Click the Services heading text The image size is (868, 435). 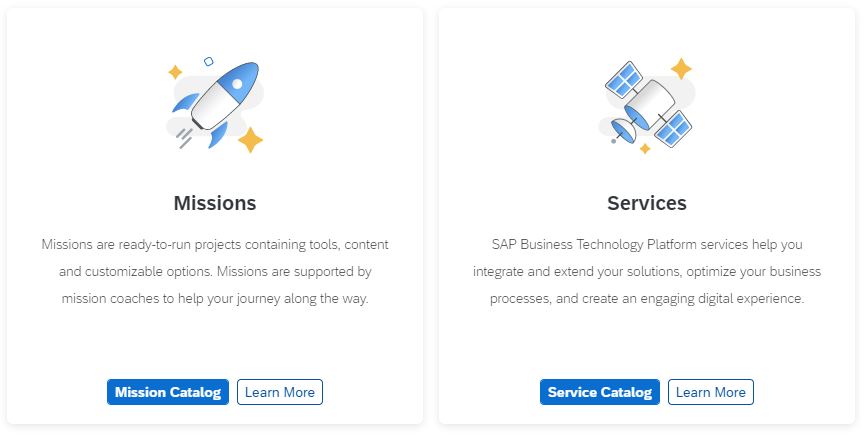click(x=647, y=203)
